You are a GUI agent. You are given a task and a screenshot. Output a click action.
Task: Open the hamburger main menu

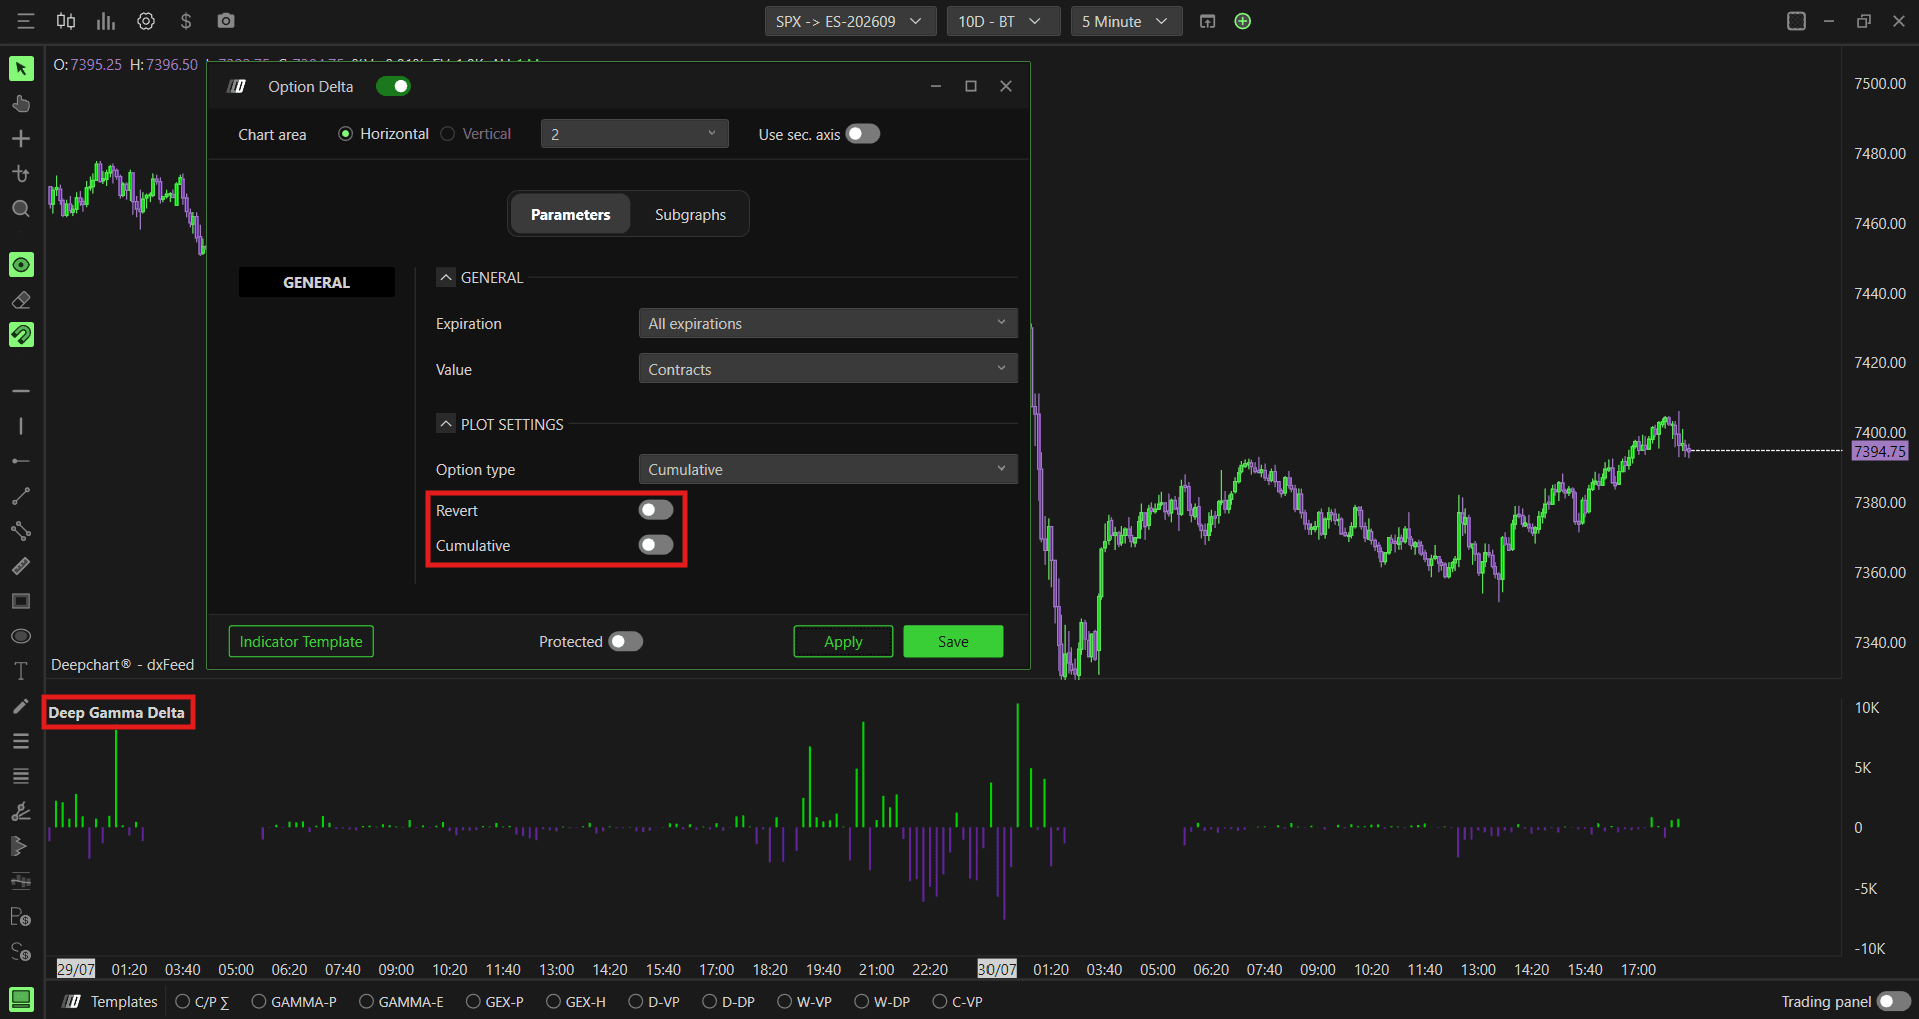(x=26, y=21)
